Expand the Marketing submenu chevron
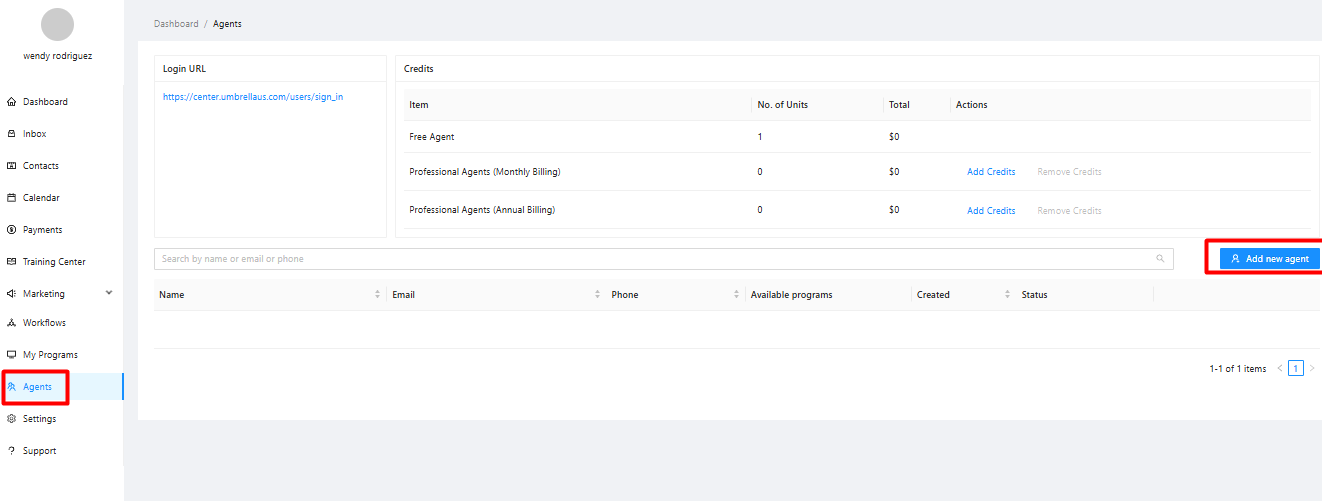1322x501 pixels. (109, 293)
